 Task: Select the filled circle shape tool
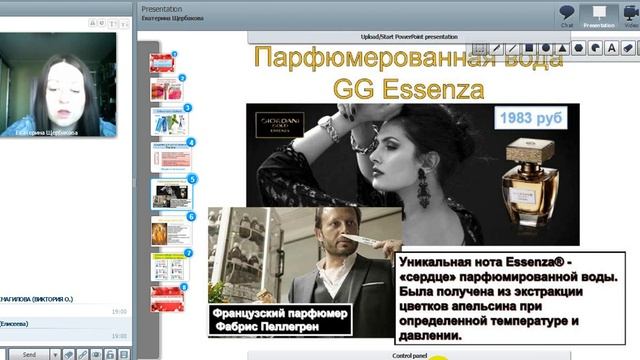[x=545, y=49]
